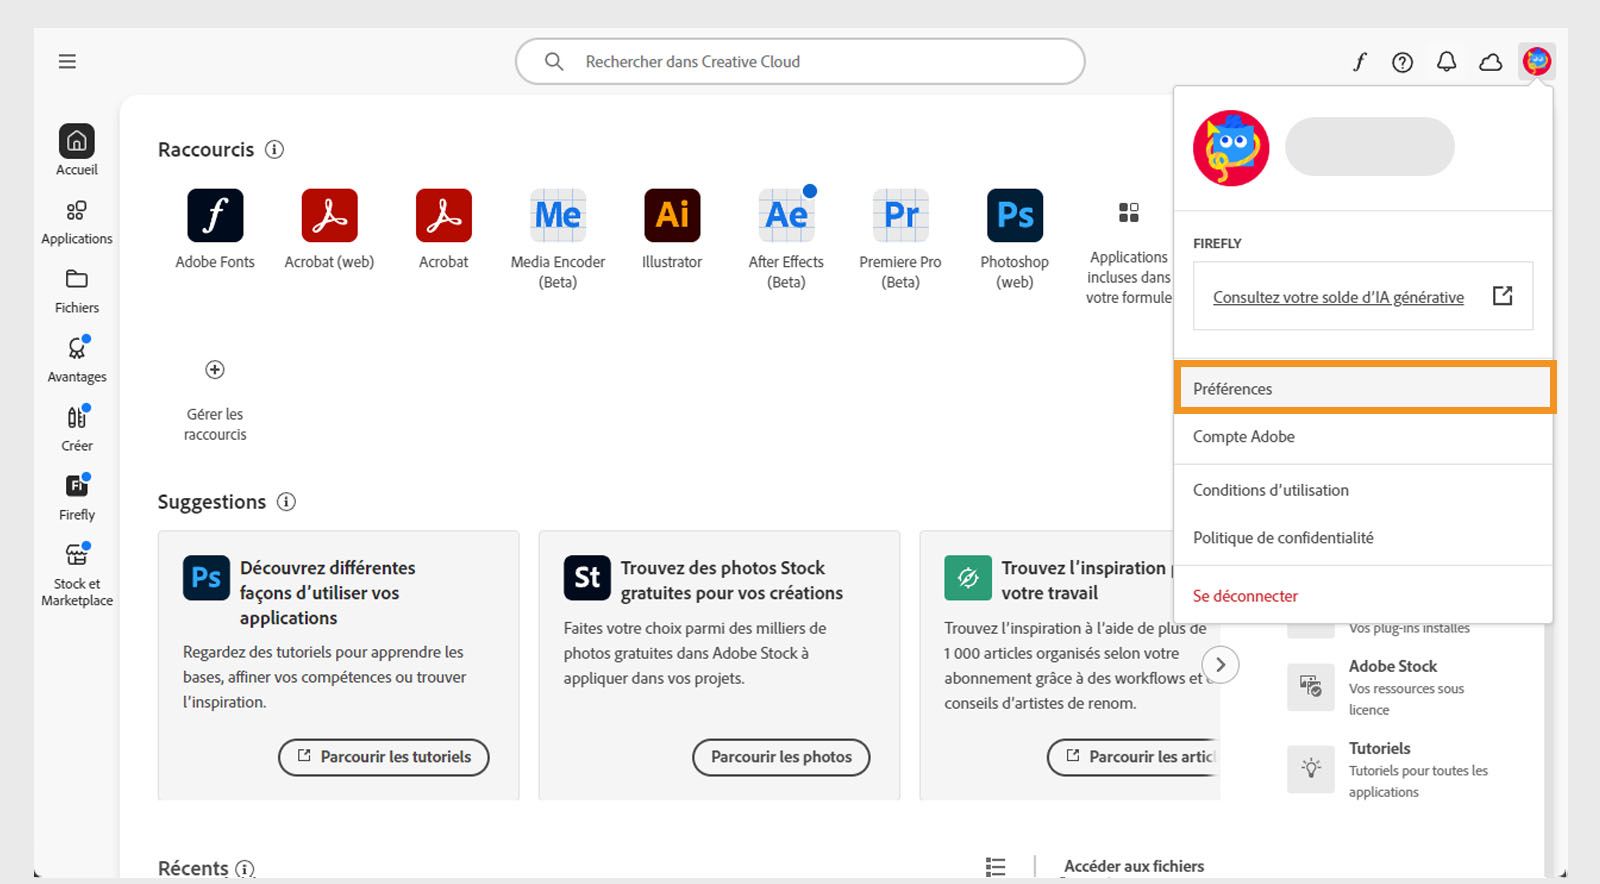The height and width of the screenshot is (884, 1600).
Task: Open the hamburger menu
Action: [67, 62]
